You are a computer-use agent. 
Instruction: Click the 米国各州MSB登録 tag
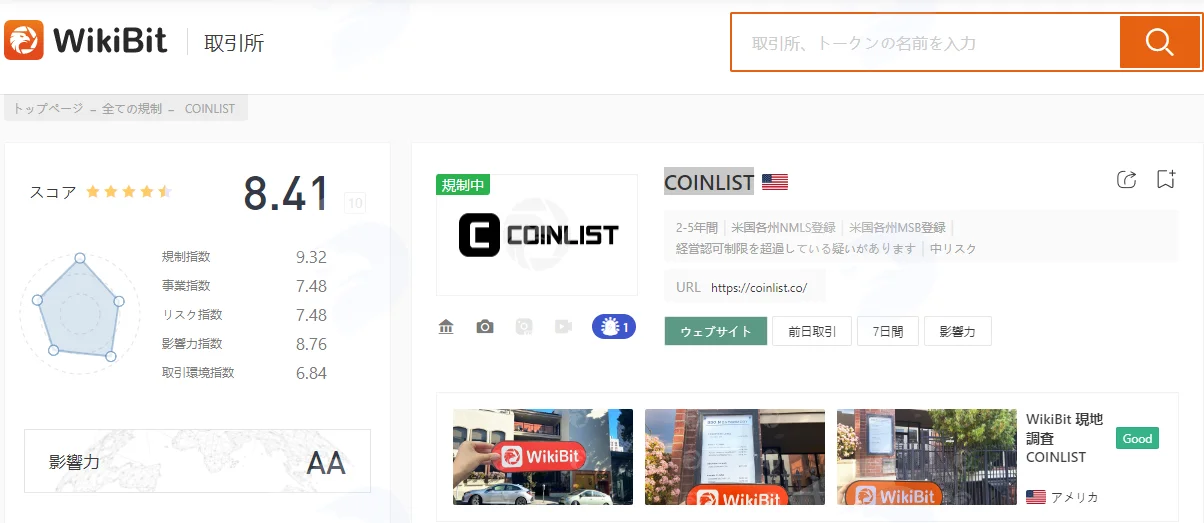(x=898, y=228)
